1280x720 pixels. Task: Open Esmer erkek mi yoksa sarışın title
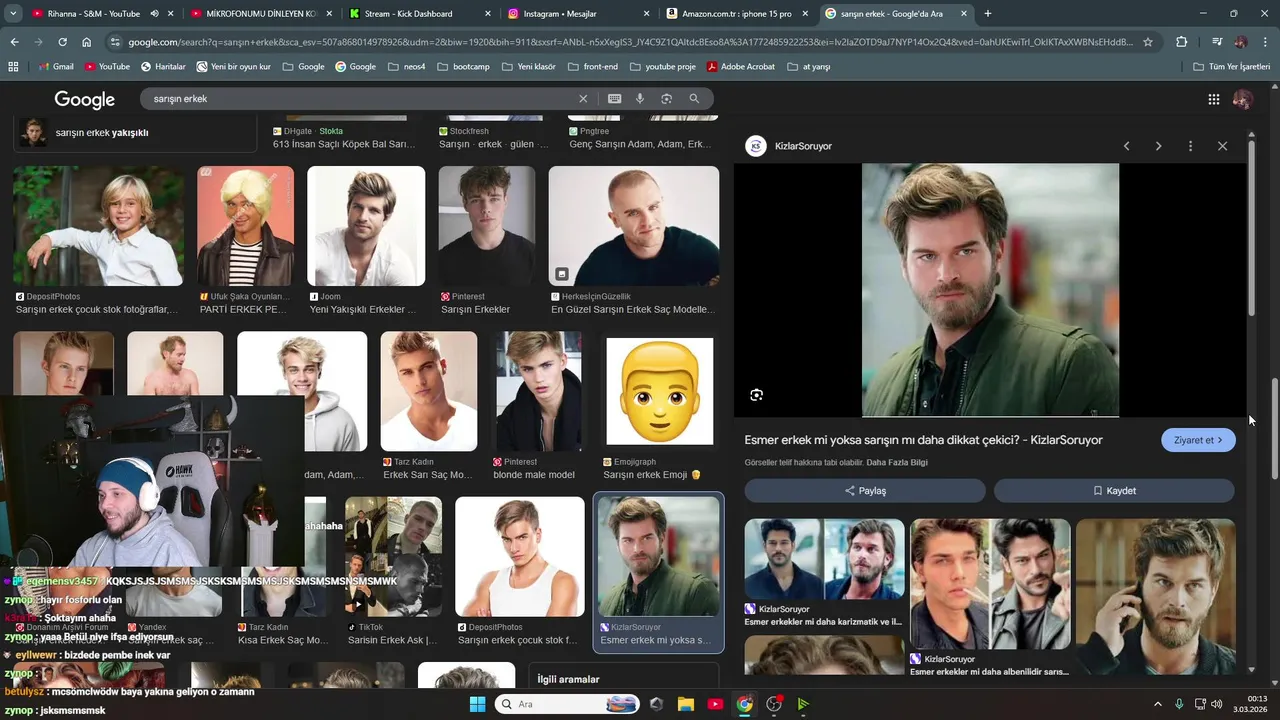point(923,440)
